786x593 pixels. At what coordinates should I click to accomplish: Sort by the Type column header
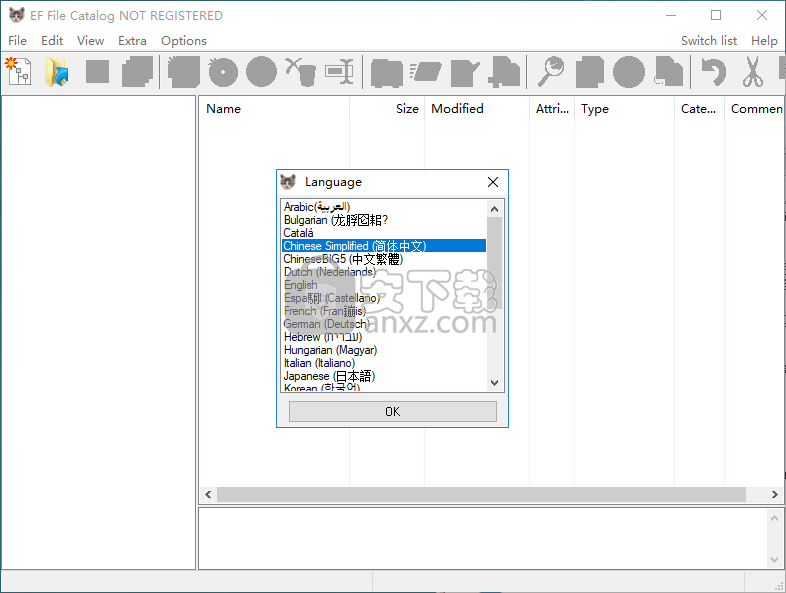pos(625,109)
